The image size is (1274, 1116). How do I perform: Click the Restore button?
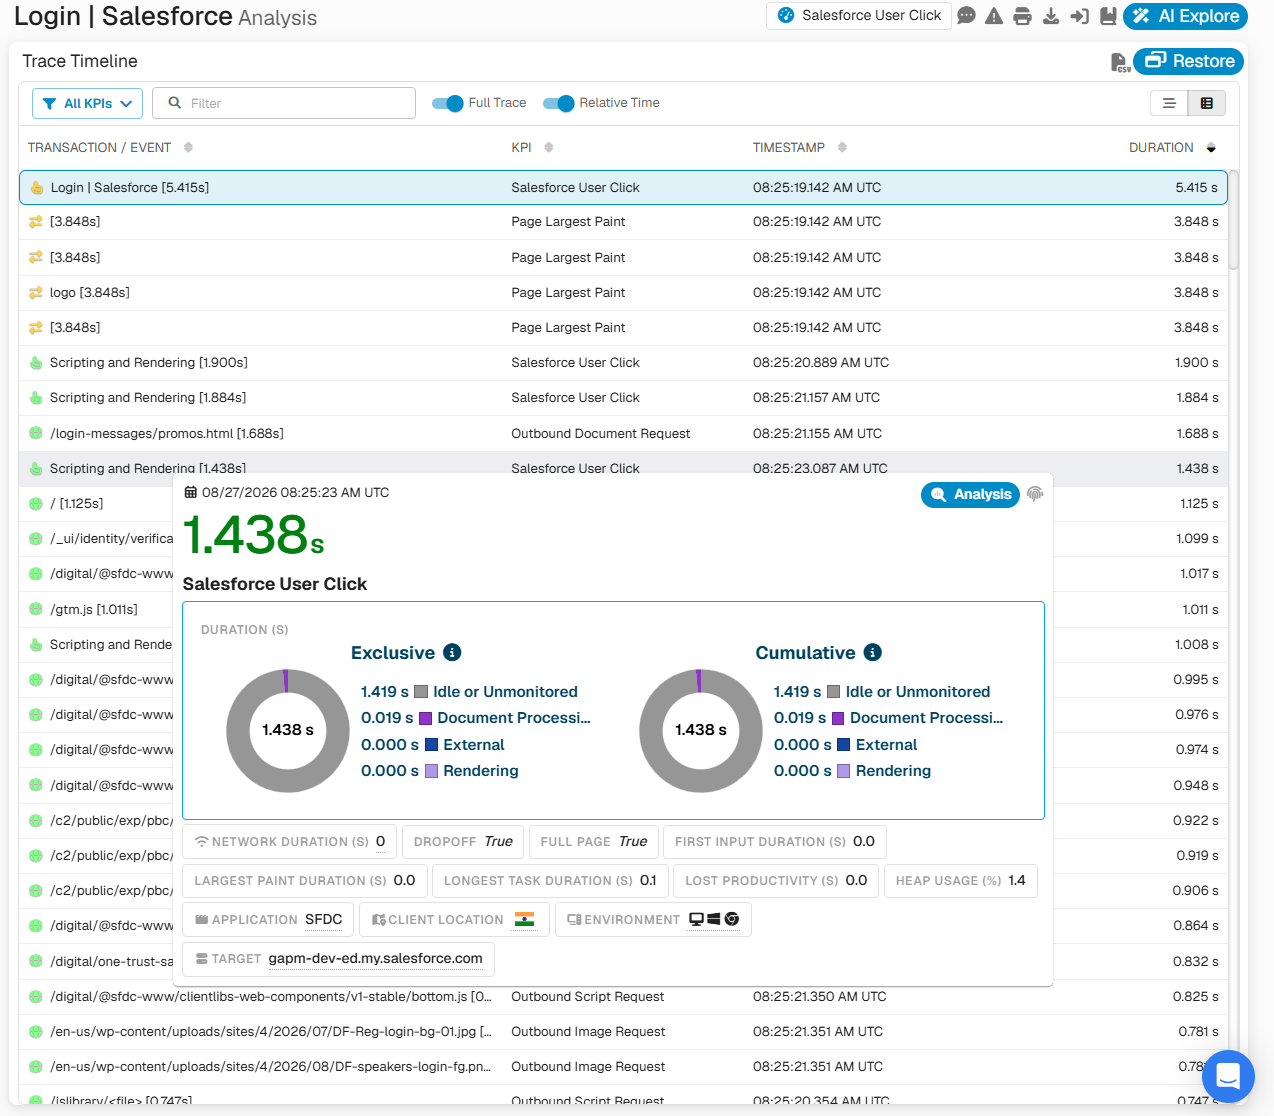(1189, 61)
